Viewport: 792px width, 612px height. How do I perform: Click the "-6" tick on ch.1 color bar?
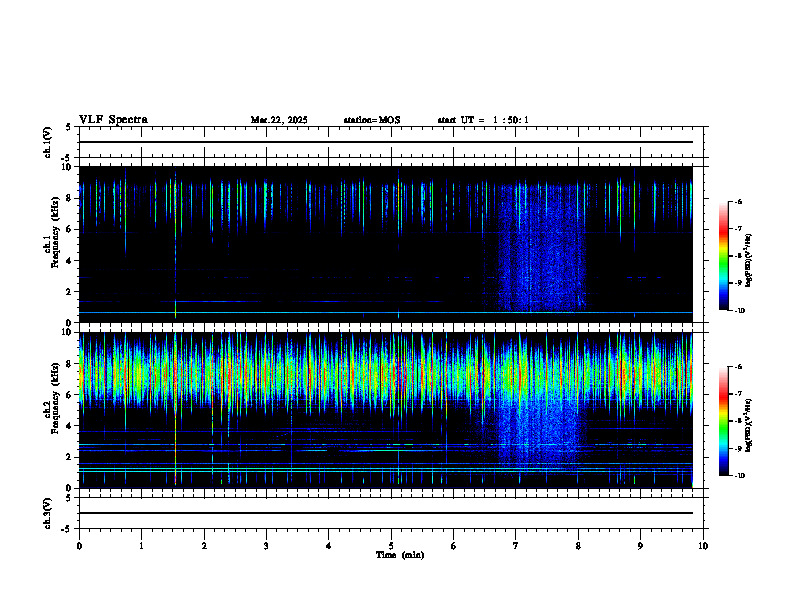click(737, 202)
